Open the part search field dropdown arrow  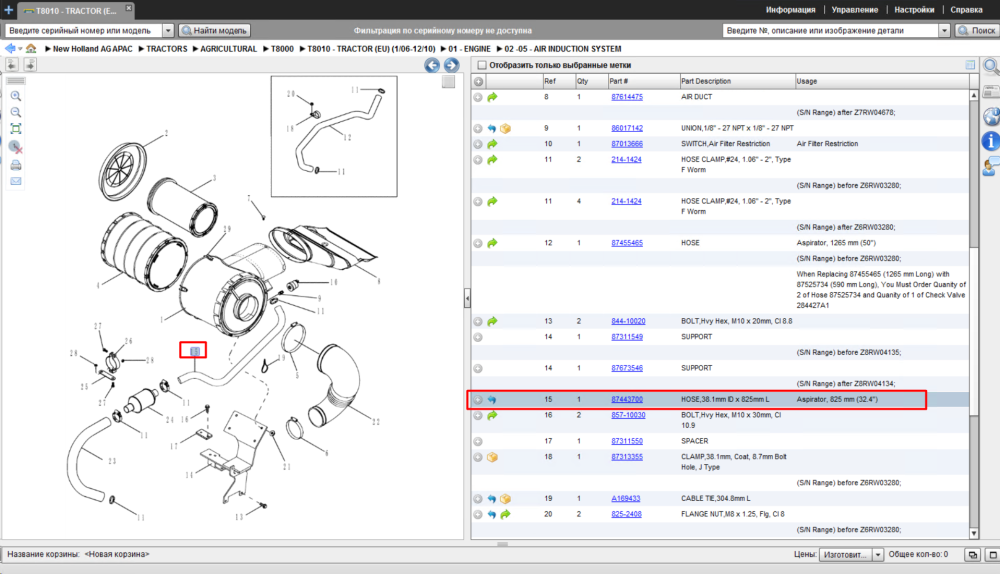tap(945, 31)
